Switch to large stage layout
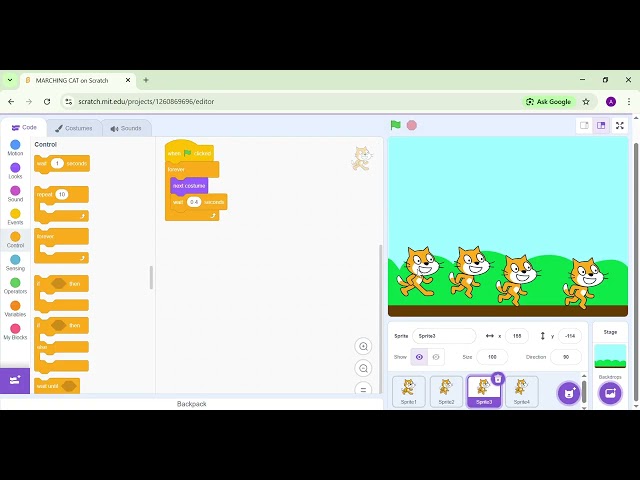 (x=601, y=125)
